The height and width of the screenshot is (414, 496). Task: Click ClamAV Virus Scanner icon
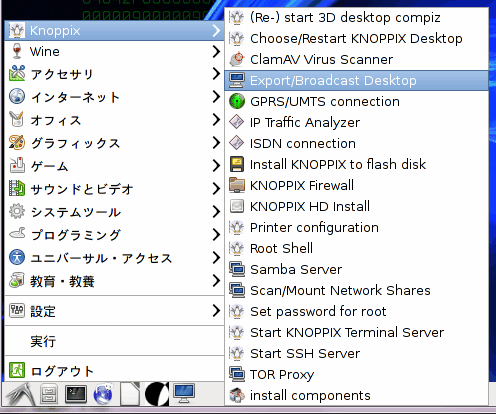(x=237, y=59)
